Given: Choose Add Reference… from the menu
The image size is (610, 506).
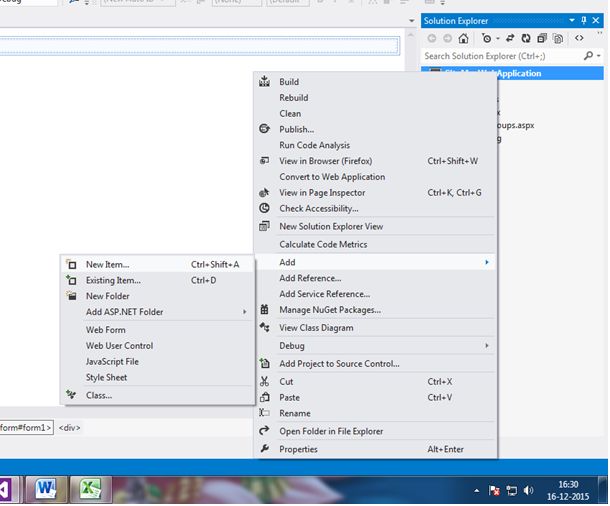Looking at the screenshot, I should coord(310,278).
